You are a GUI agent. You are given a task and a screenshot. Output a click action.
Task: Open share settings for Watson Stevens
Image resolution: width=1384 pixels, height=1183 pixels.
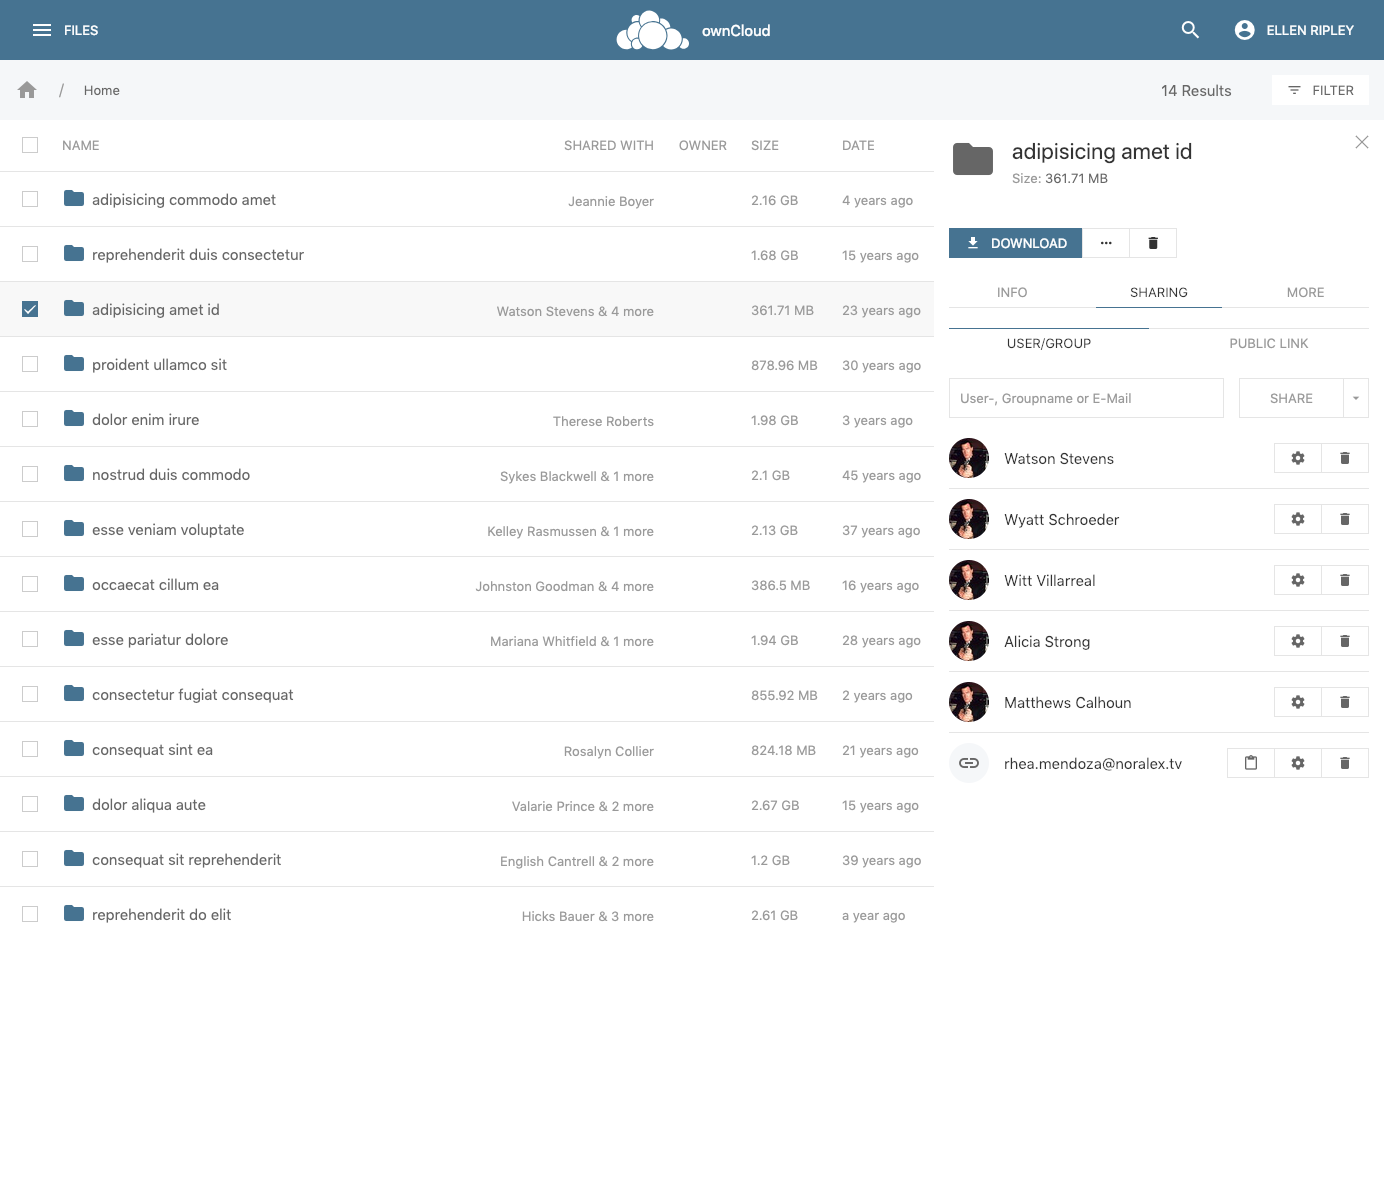pos(1298,458)
